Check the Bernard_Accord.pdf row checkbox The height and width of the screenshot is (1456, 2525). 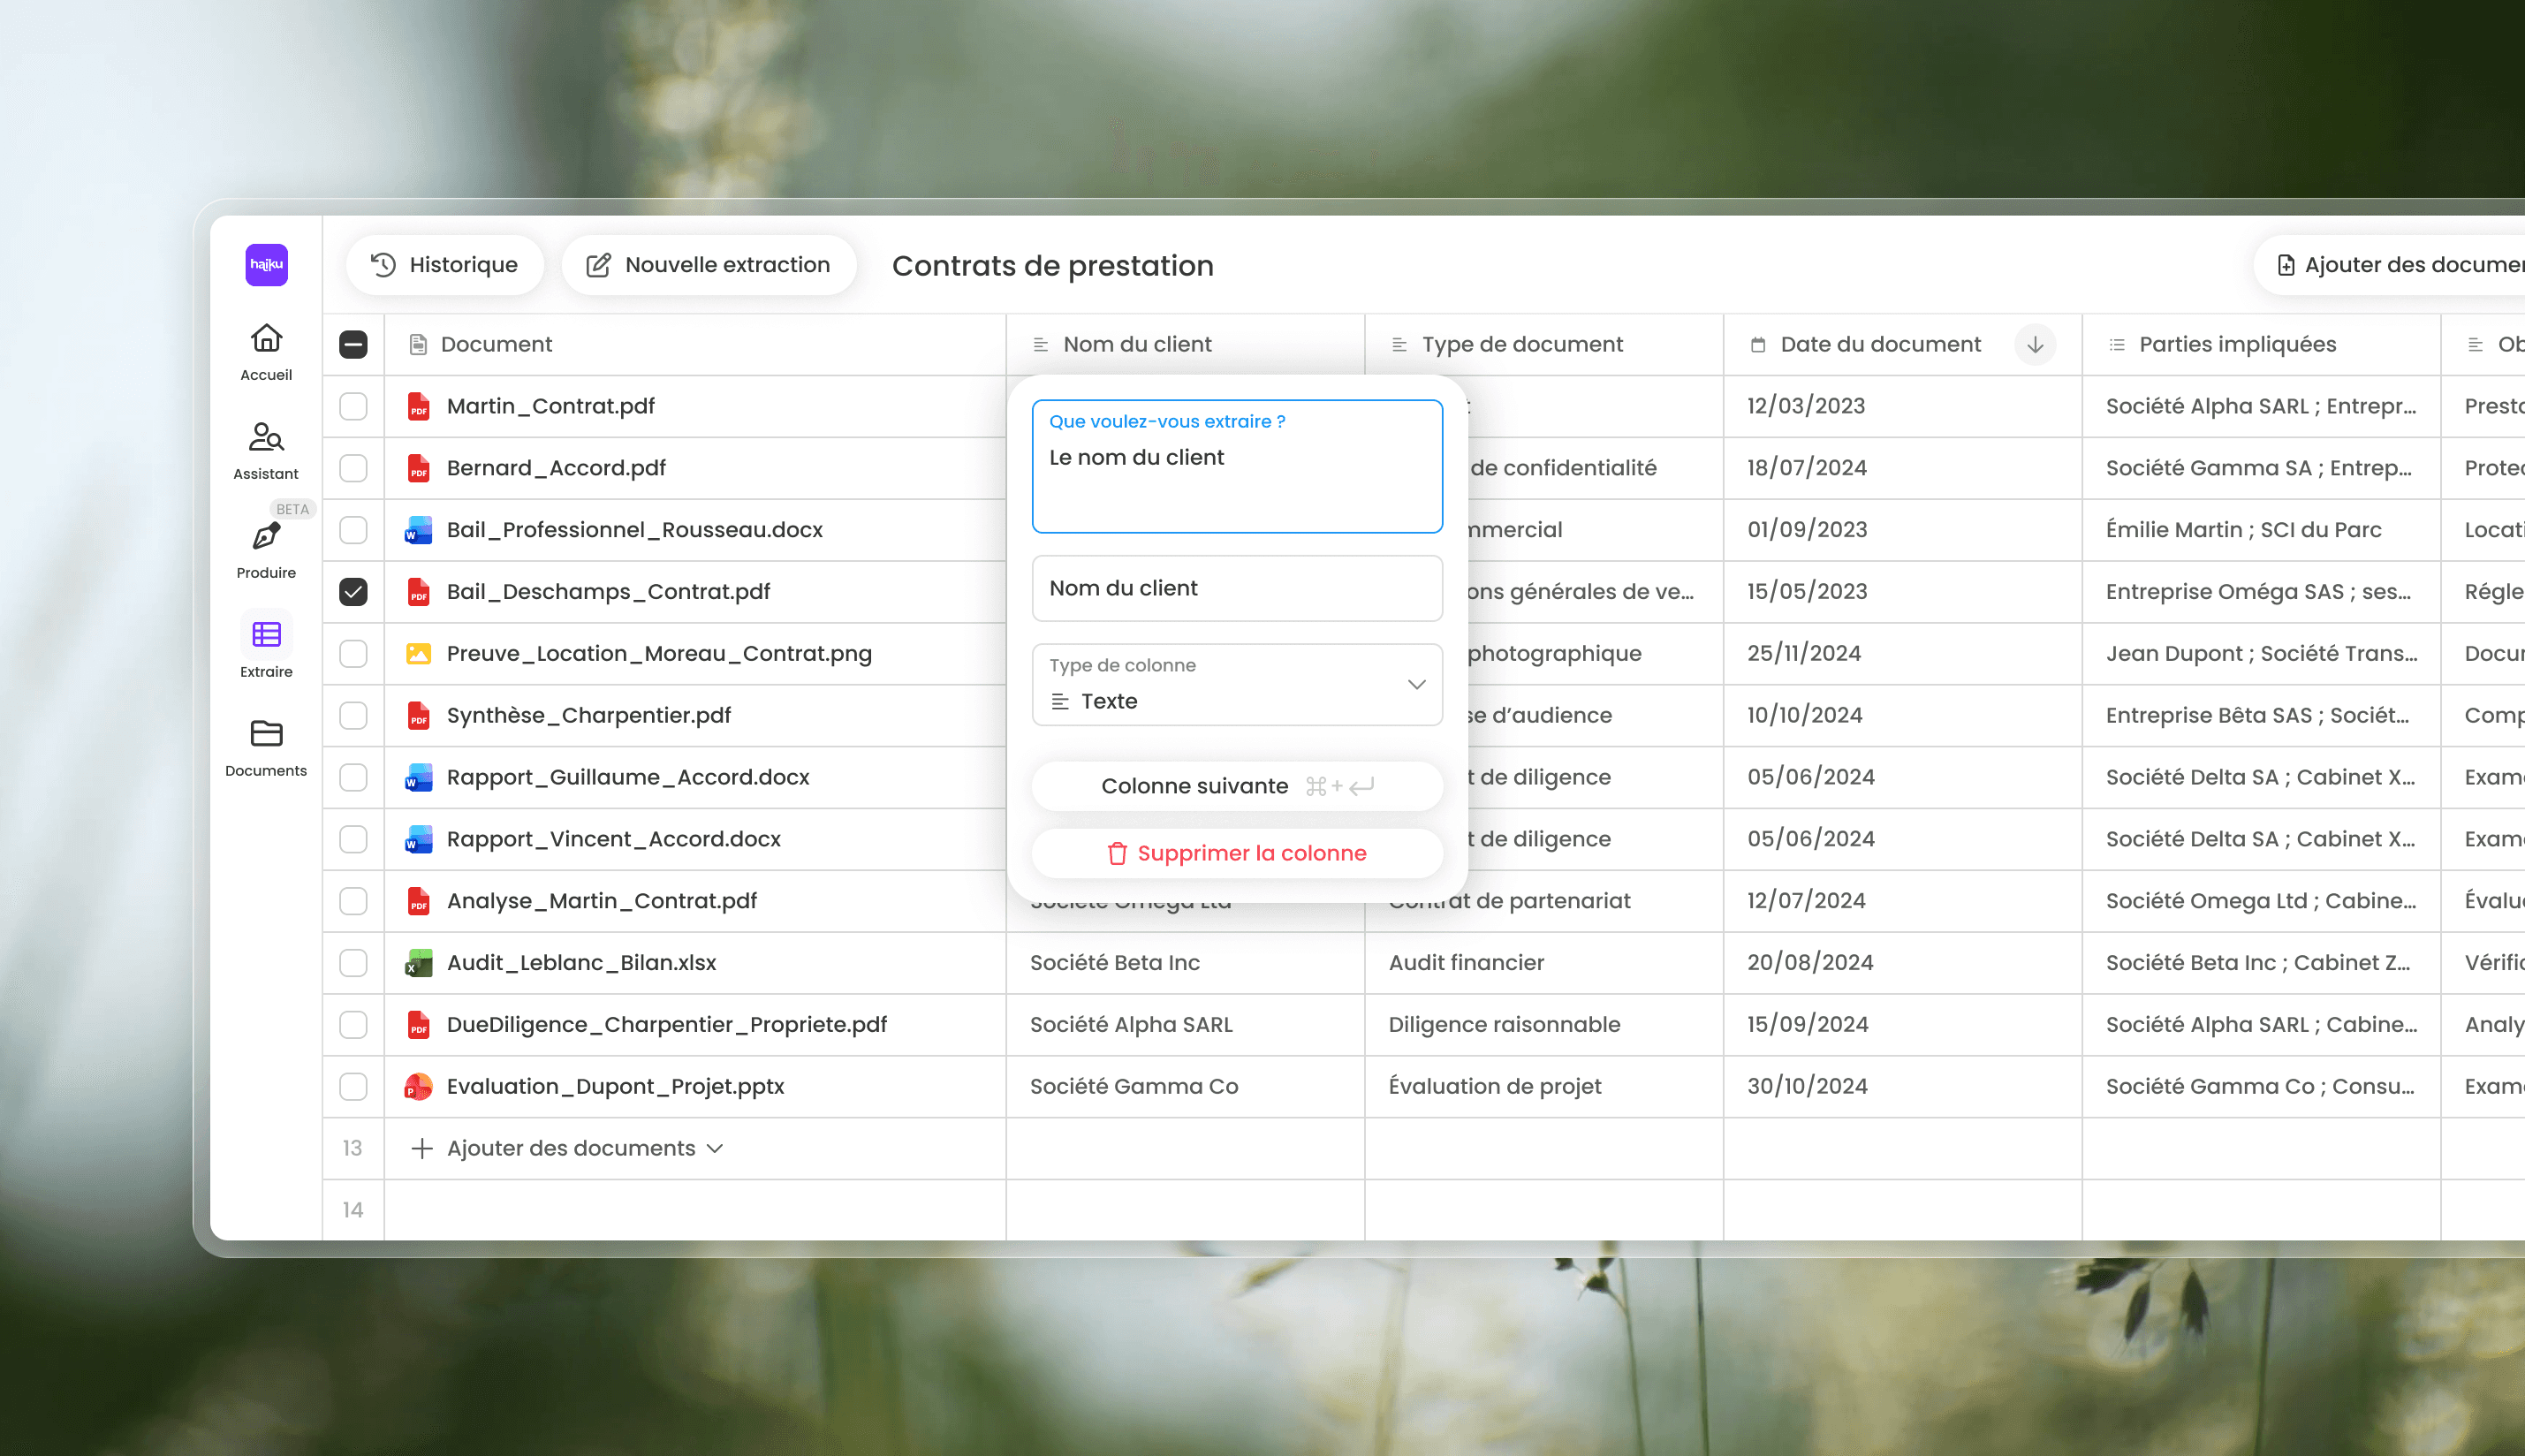(x=353, y=468)
